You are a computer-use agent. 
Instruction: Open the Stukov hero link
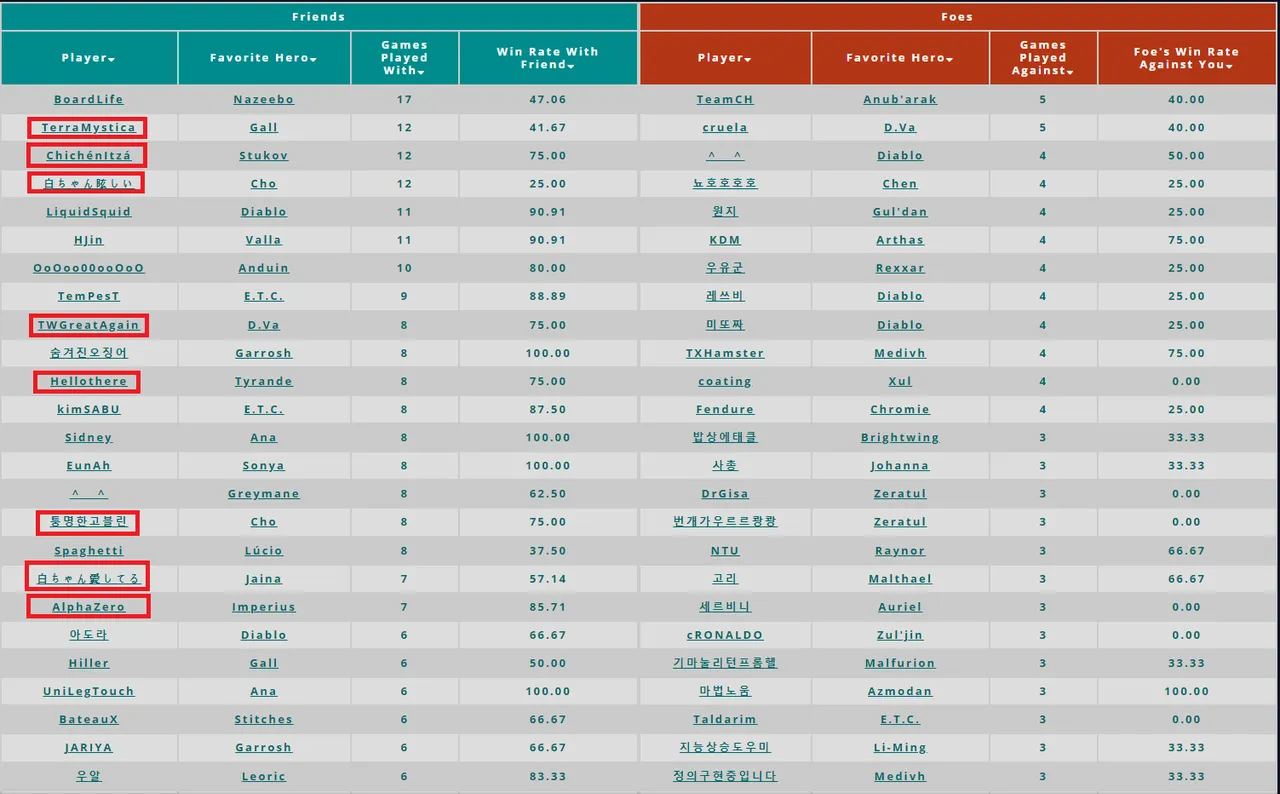(x=264, y=156)
